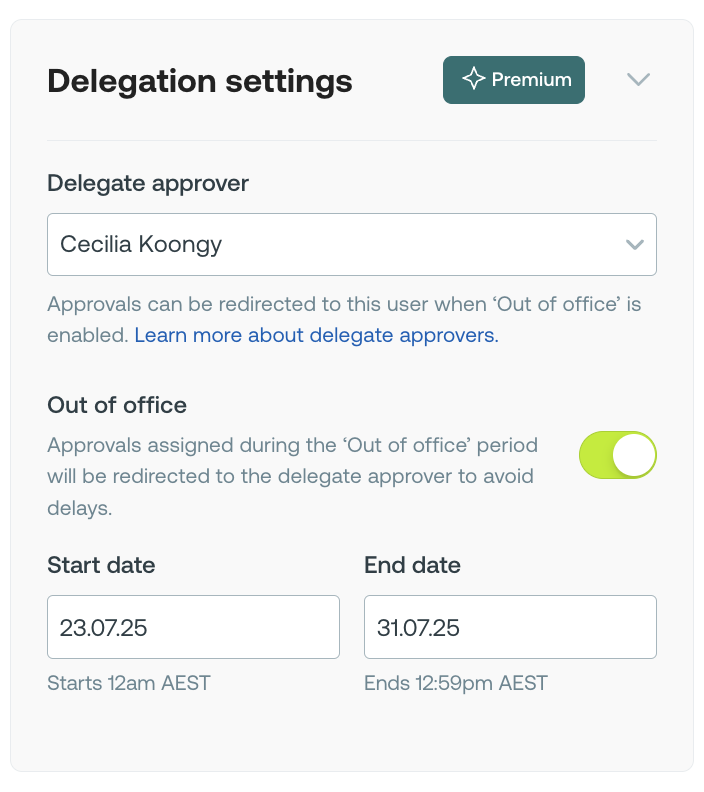Viewport: 704px width, 792px height.
Task: Click the Out of office description paragraph
Action: tap(292, 476)
